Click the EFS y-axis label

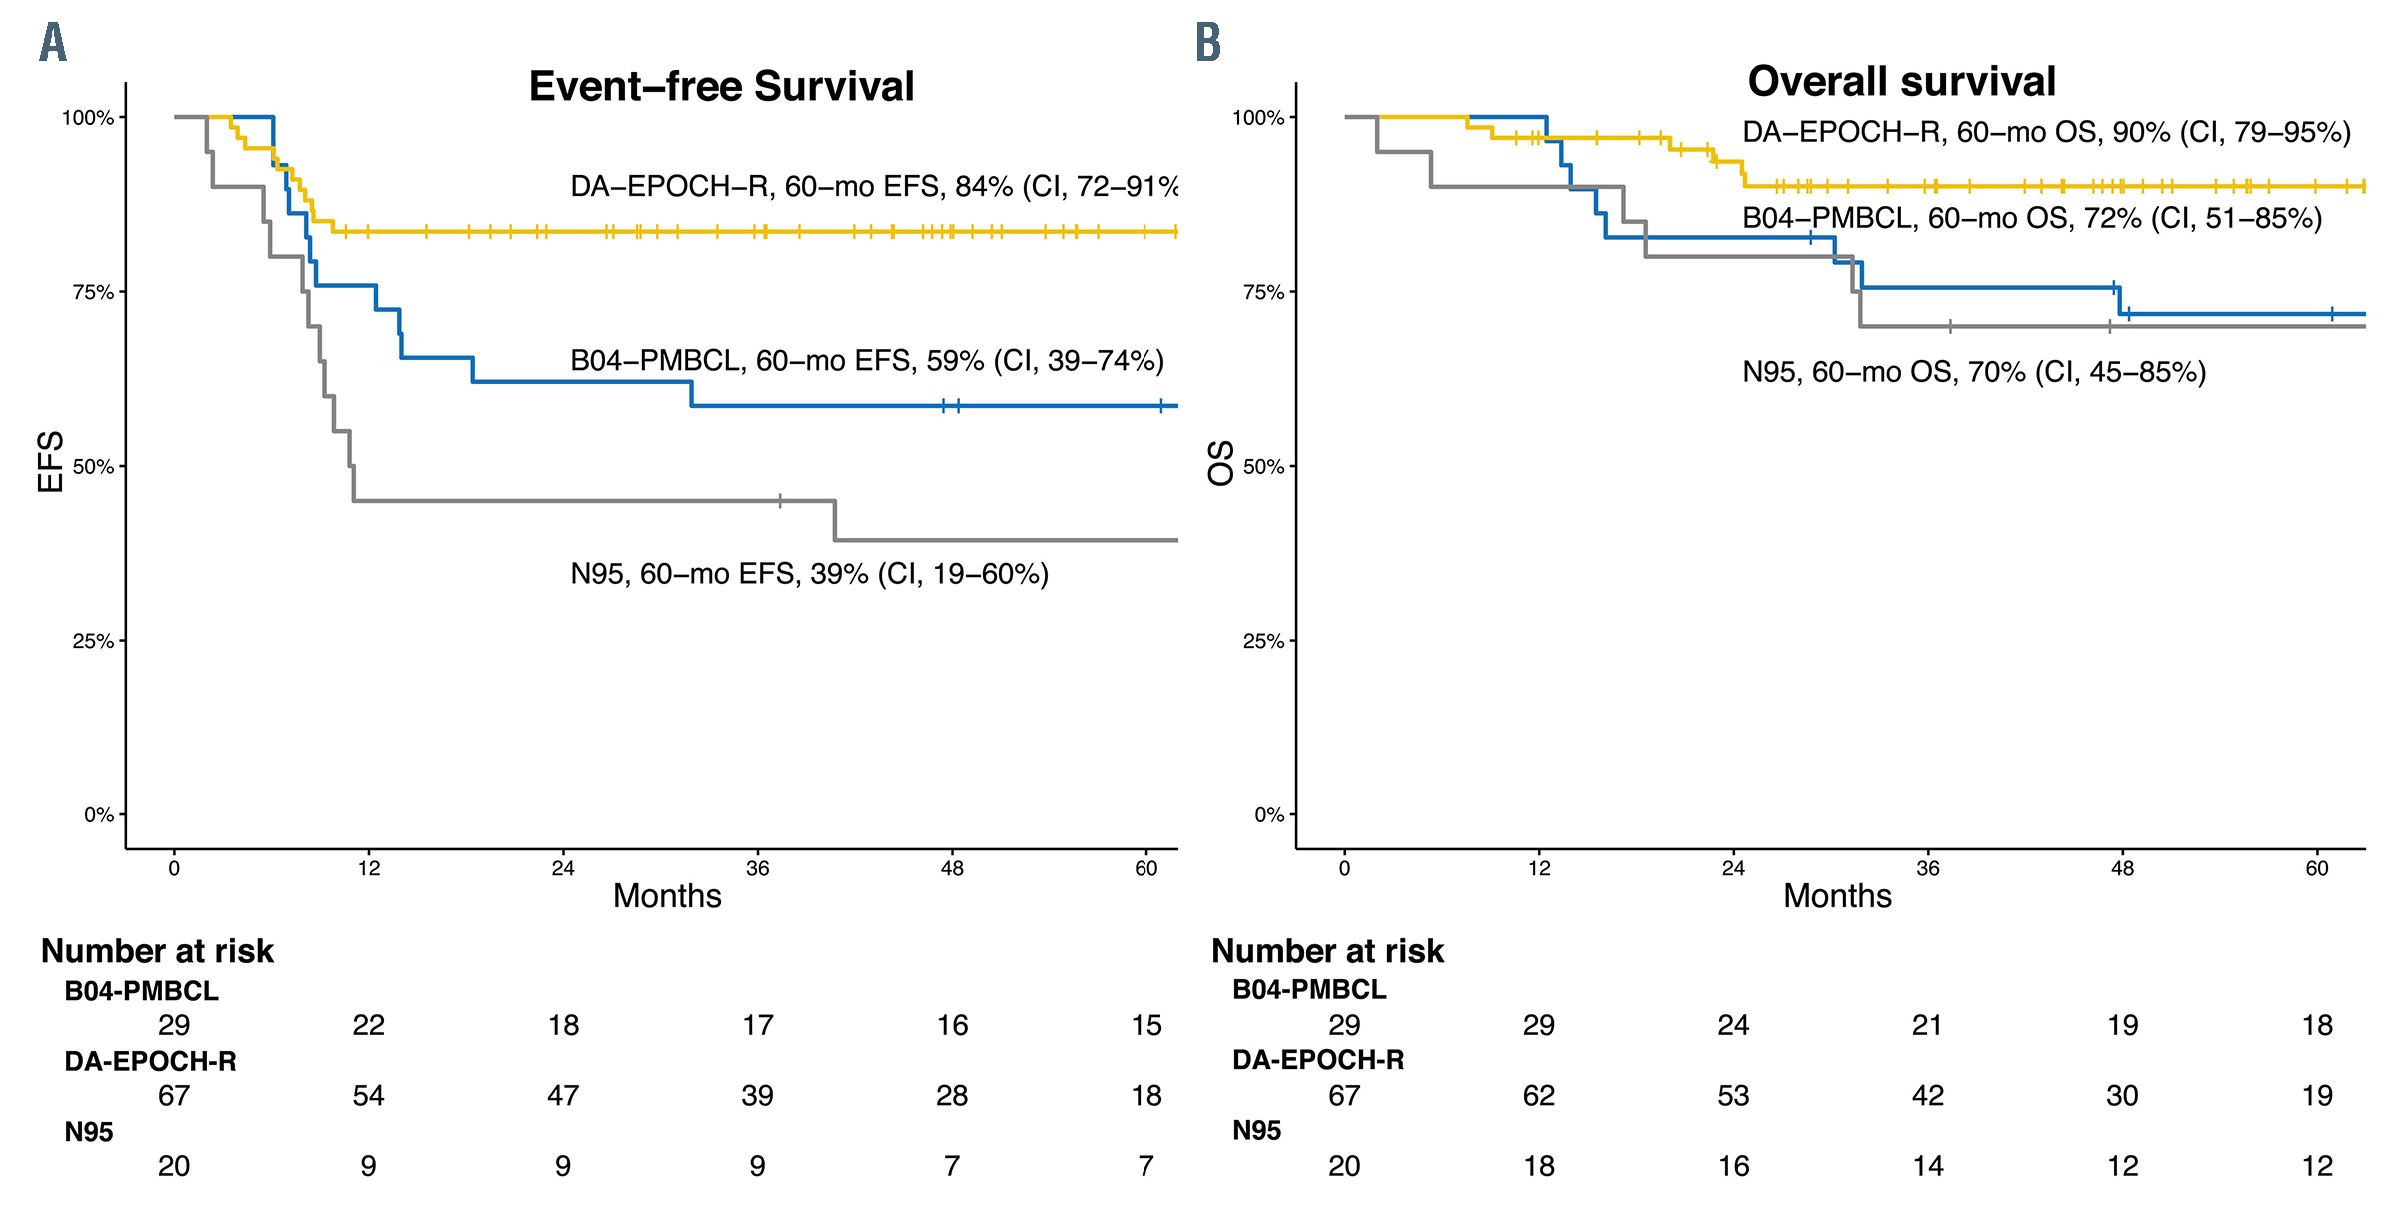[x=50, y=462]
